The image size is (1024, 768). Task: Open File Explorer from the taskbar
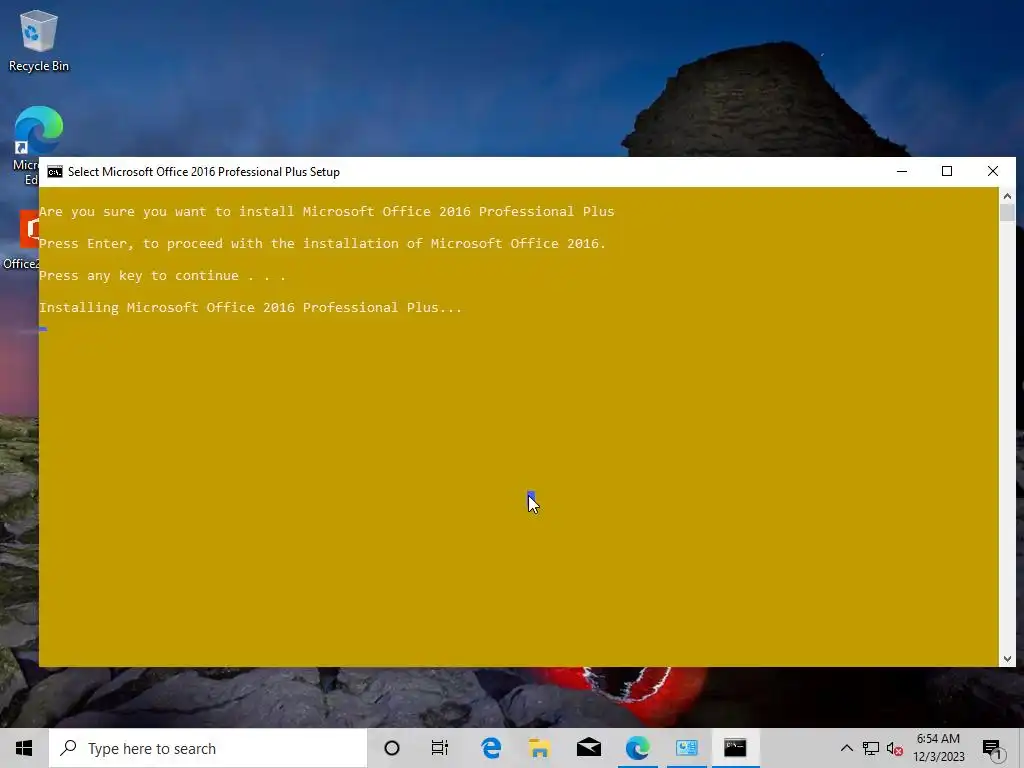coord(539,748)
